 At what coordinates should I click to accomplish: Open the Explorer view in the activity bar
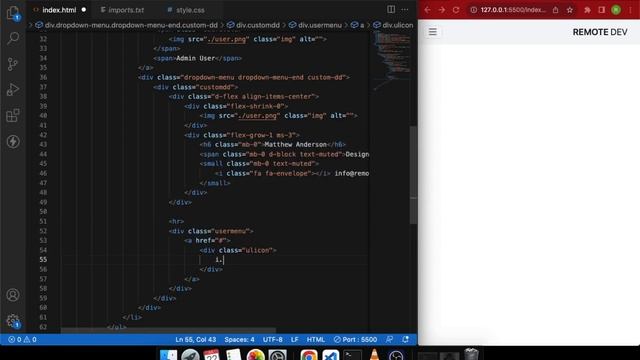(x=13, y=13)
